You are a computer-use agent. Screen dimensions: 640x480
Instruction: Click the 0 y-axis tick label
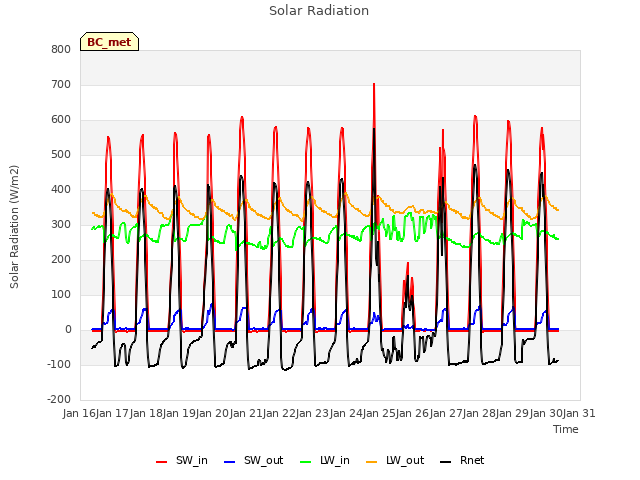point(68,329)
